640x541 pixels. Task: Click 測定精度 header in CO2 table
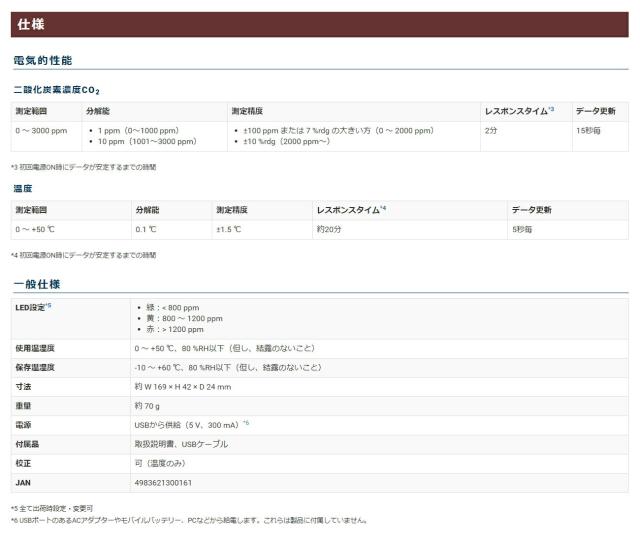(x=247, y=111)
